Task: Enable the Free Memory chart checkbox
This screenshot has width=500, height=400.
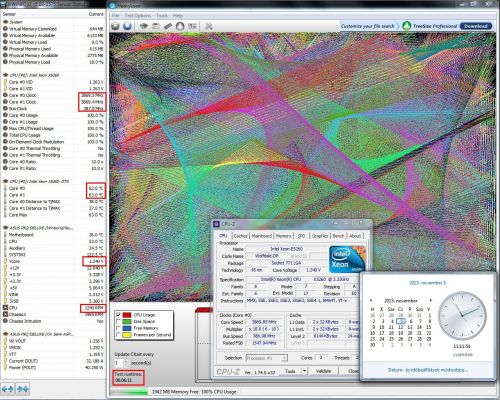Action: pos(118,328)
